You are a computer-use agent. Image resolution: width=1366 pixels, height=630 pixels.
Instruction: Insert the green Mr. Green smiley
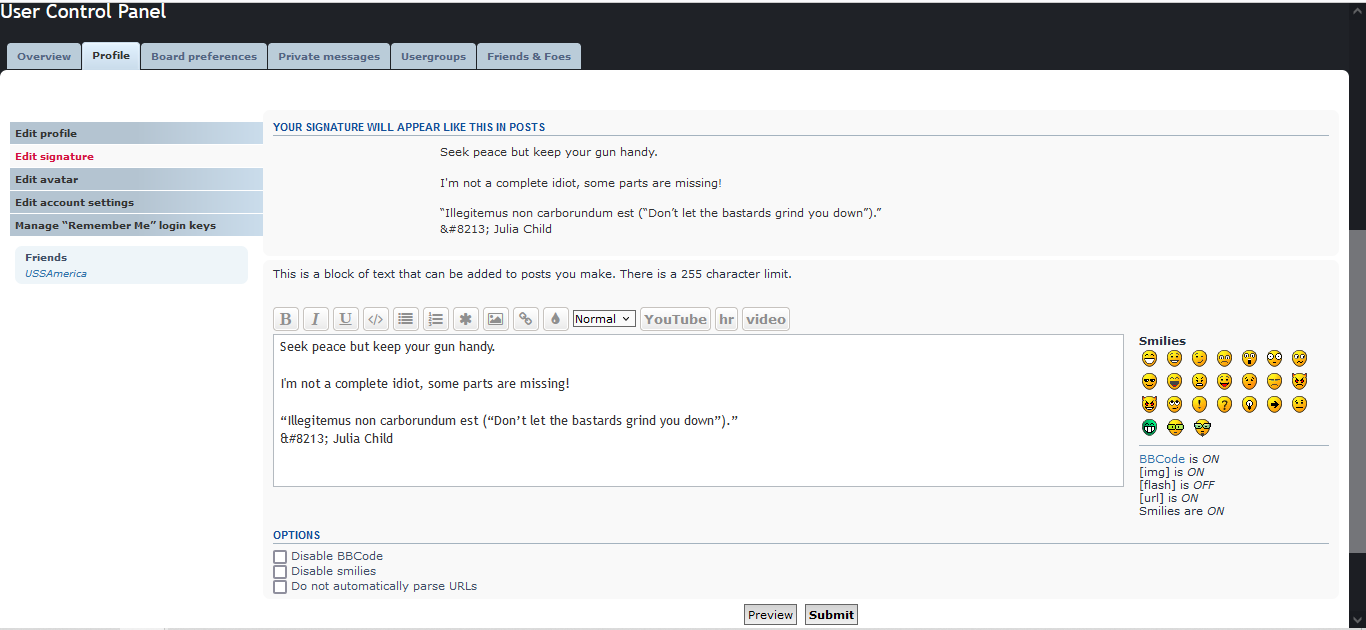[x=1149, y=427]
